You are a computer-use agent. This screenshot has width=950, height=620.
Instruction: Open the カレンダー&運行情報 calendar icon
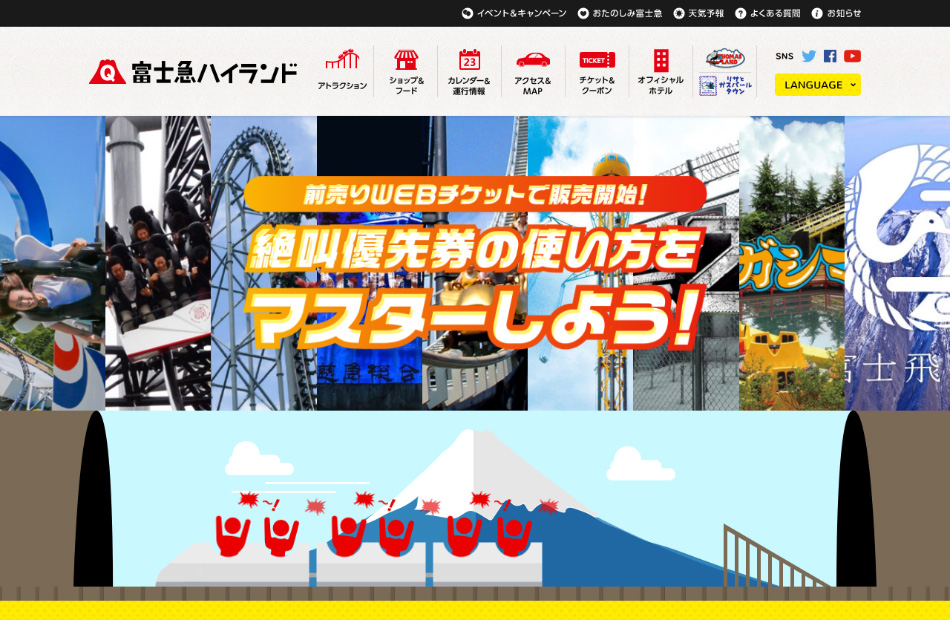[469, 60]
